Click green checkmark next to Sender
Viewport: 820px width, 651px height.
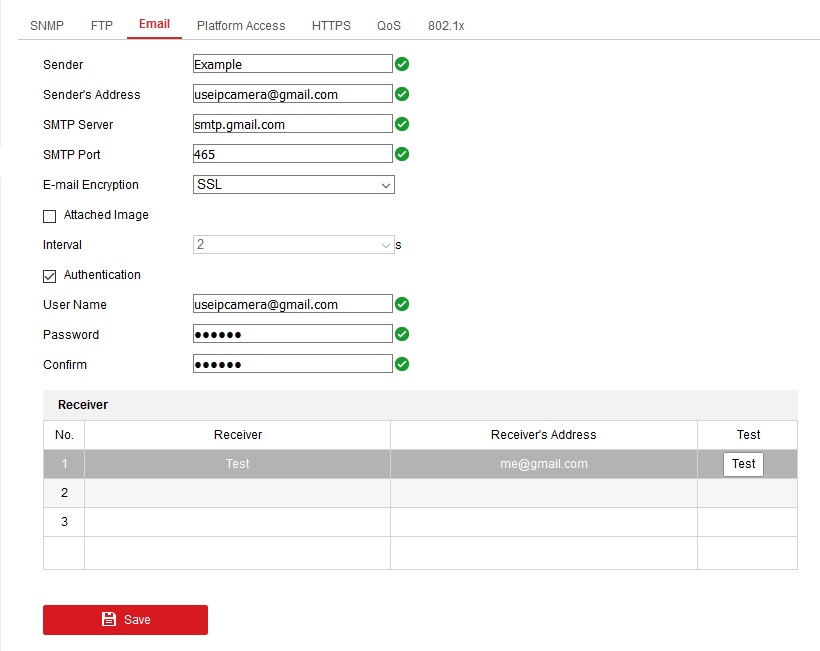[x=402, y=64]
